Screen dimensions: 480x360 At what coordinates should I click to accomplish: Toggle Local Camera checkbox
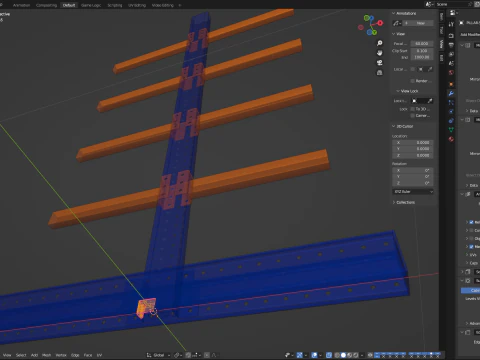[413, 69]
